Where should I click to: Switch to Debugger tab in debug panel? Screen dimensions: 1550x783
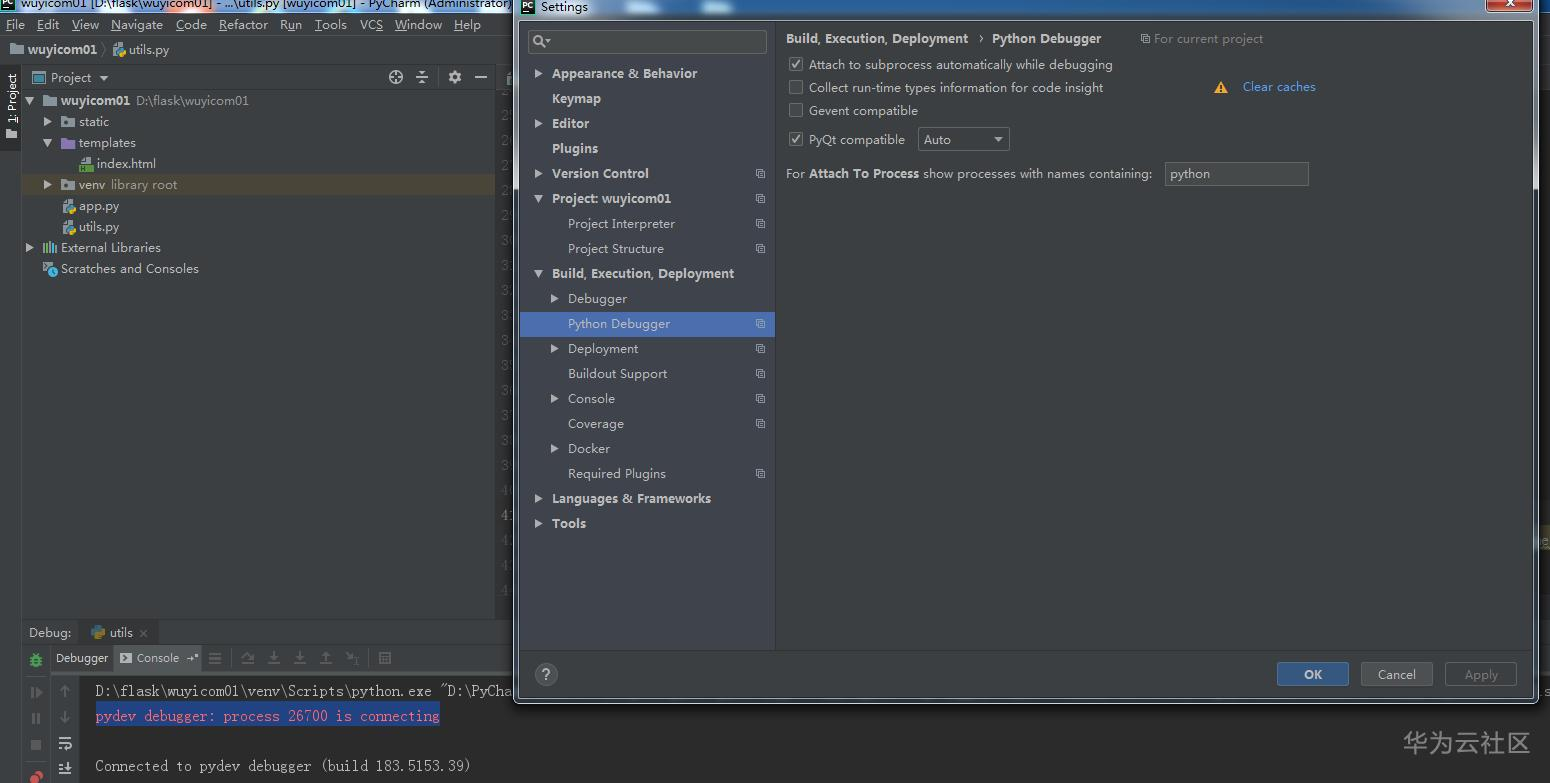(x=82, y=658)
